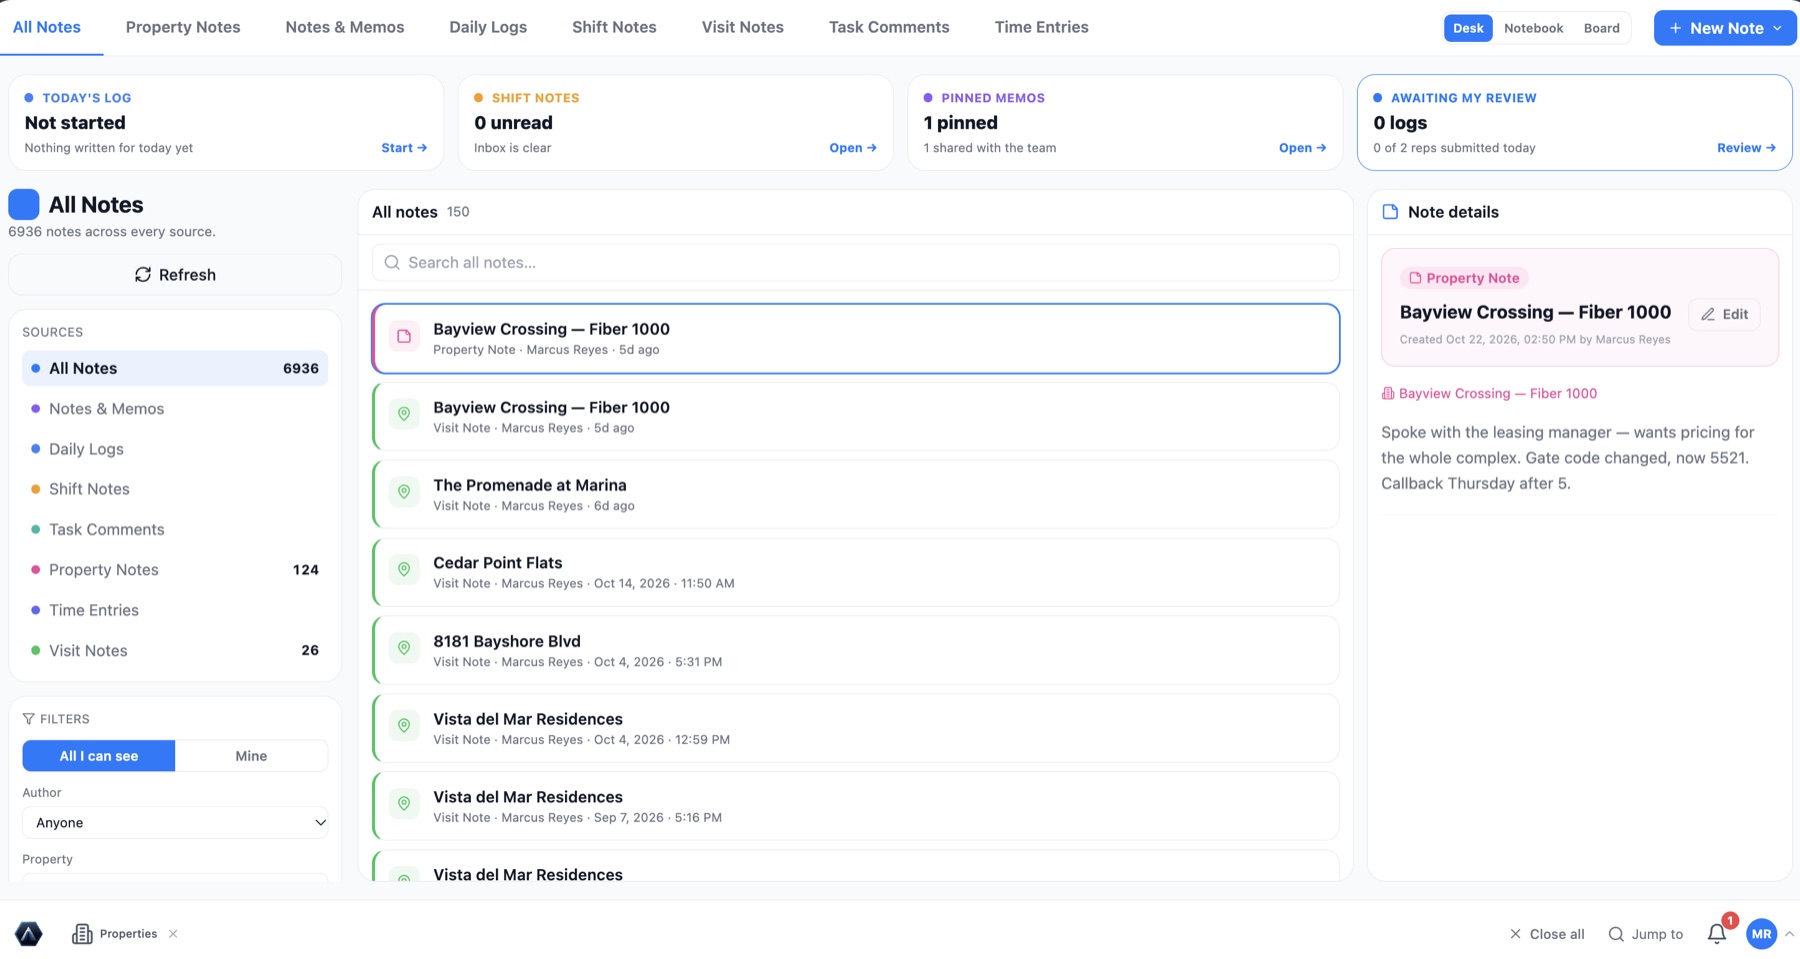Expand the New Note dropdown arrow

pyautogui.click(x=1778, y=28)
